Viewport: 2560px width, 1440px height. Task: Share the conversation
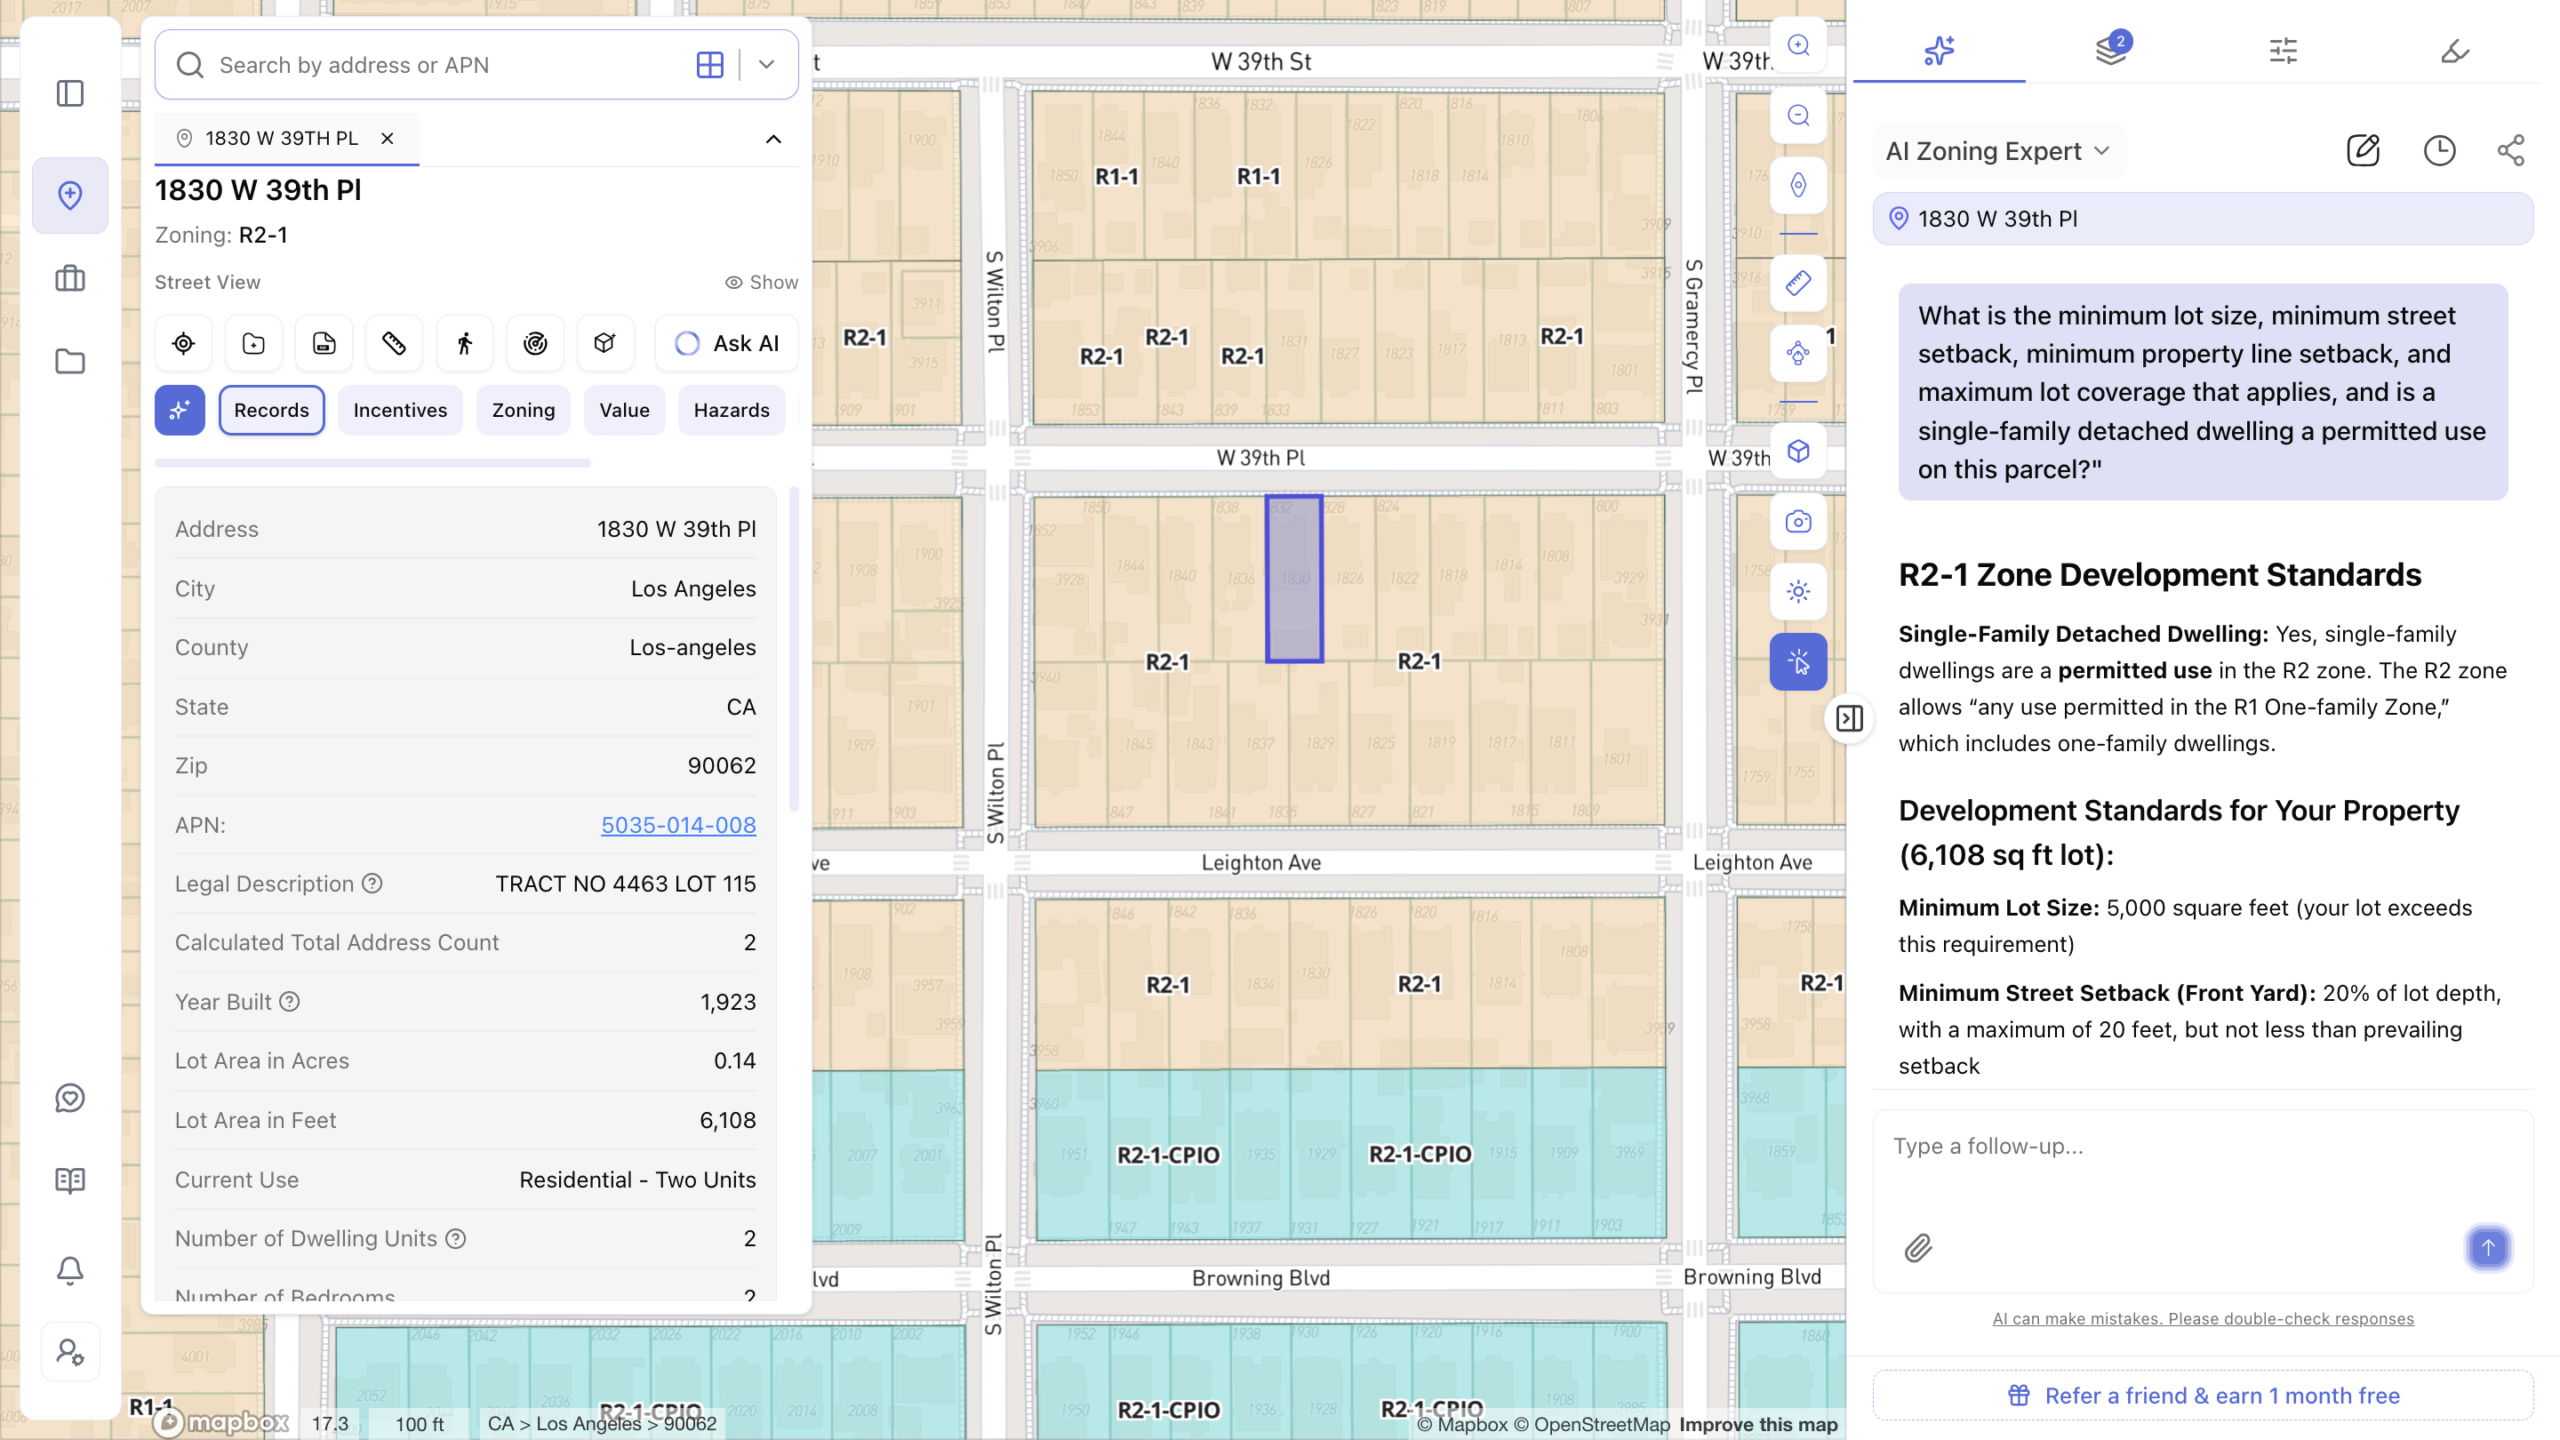[2511, 151]
